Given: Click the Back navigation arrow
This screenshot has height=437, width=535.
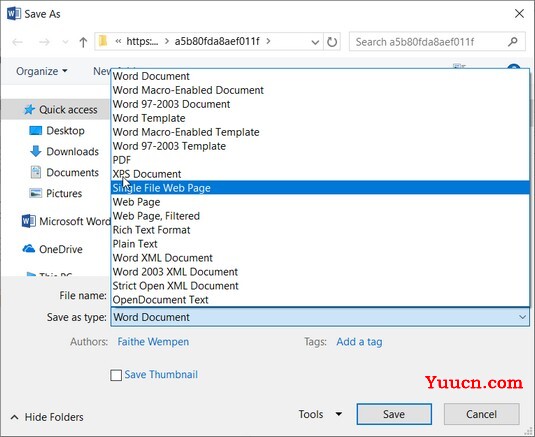Looking at the screenshot, I should point(17,42).
